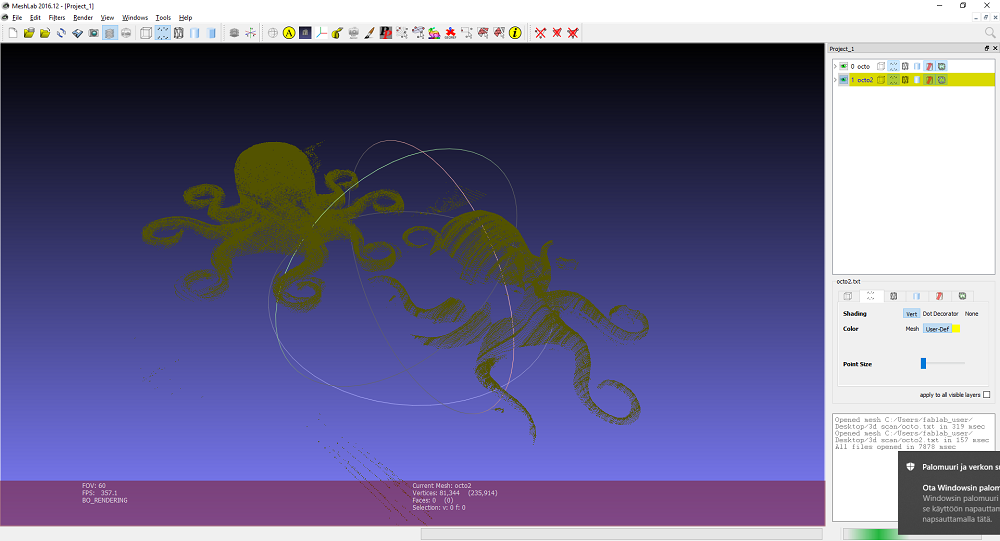
Task: Open the Tools menu
Action: (x=163, y=18)
